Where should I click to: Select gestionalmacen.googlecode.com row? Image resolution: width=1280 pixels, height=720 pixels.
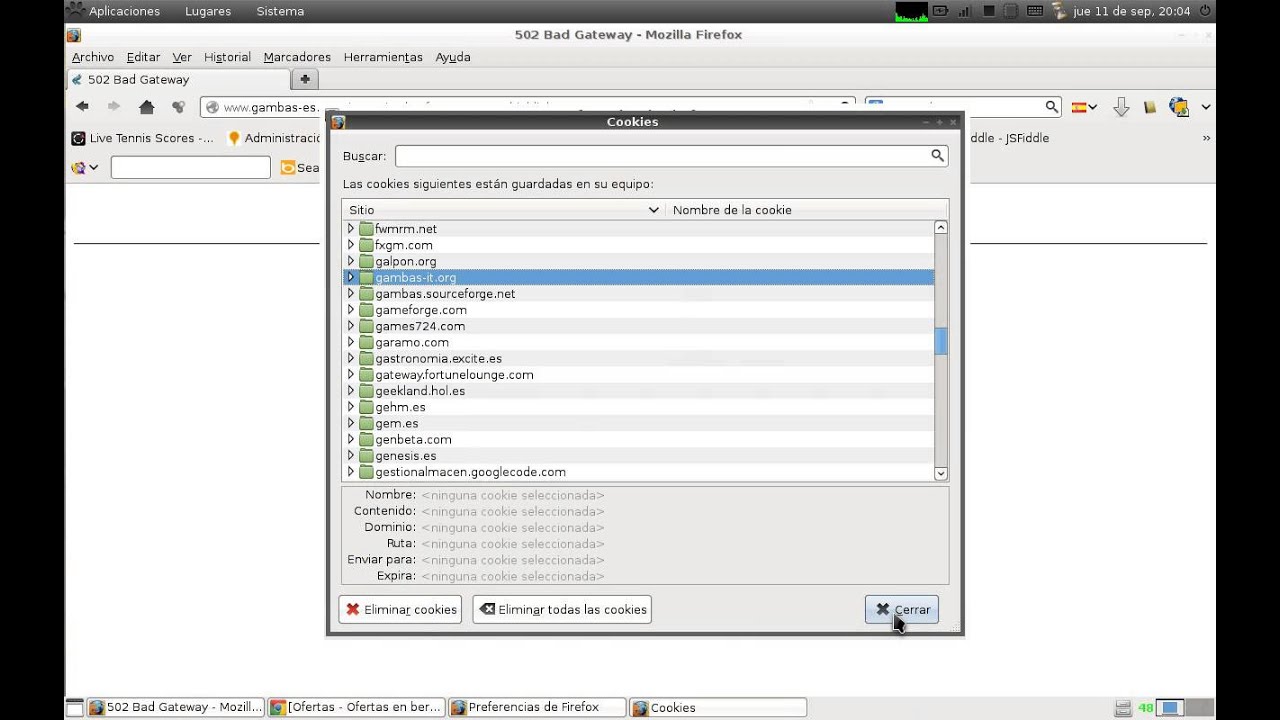coord(638,472)
